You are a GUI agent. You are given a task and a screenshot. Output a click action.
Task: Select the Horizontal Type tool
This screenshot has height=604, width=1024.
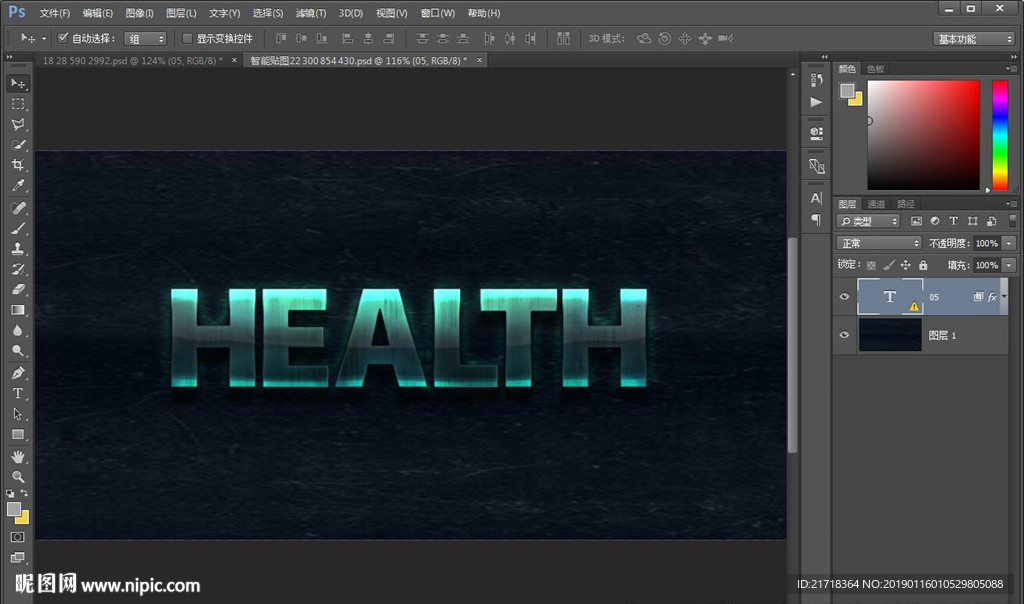coord(18,393)
